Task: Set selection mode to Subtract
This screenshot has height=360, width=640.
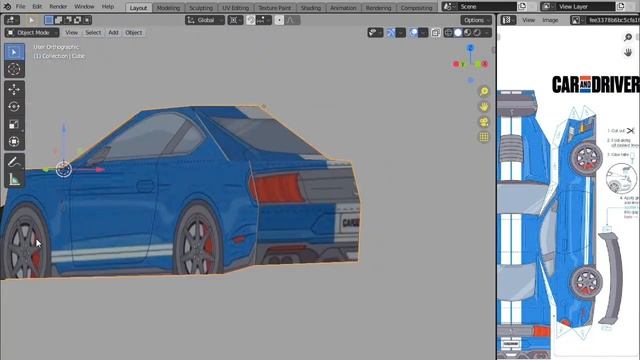Action: (x=68, y=20)
